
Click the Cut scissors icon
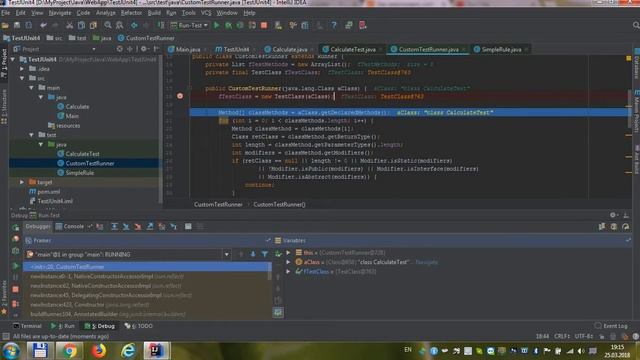pyautogui.click(x=70, y=25)
